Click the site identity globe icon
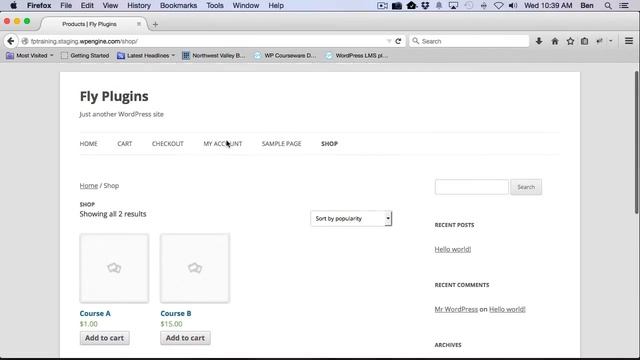This screenshot has height=360, width=640. (x=25, y=41)
